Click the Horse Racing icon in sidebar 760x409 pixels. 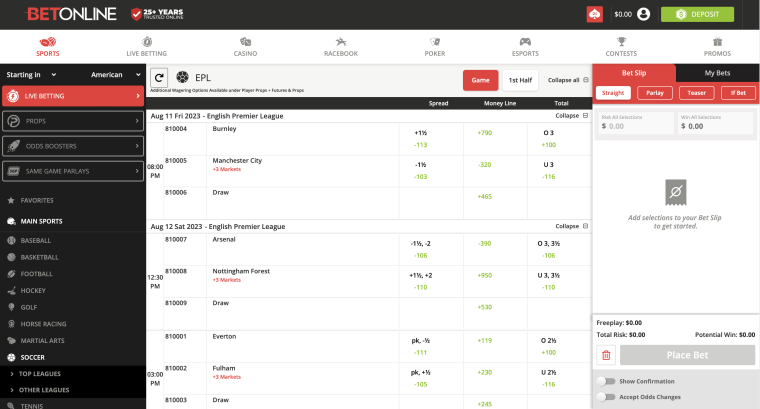coord(11,324)
